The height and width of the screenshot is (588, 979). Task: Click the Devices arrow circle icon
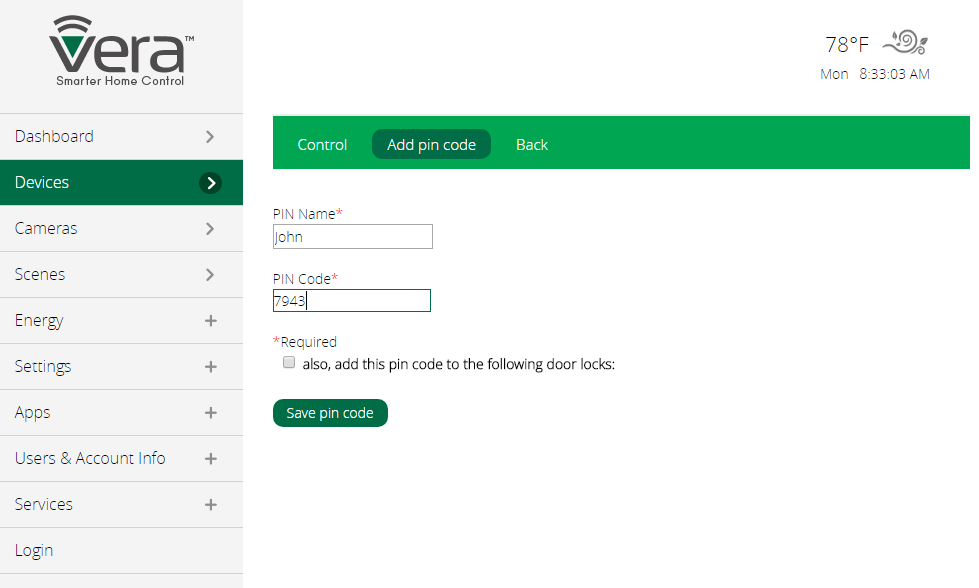(x=210, y=183)
